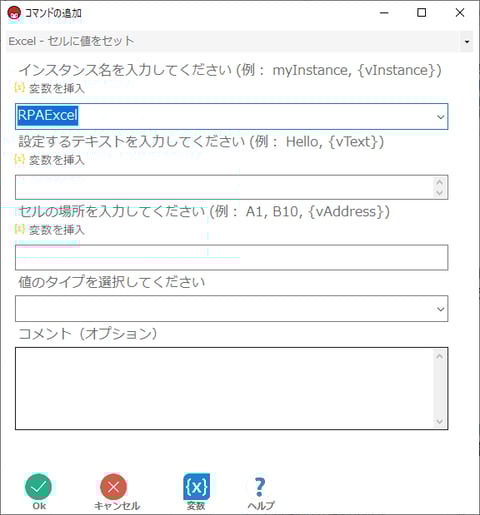Click 変数を挿入 link under instance name label
Image resolution: width=480 pixels, height=515 pixels.
(x=57, y=88)
